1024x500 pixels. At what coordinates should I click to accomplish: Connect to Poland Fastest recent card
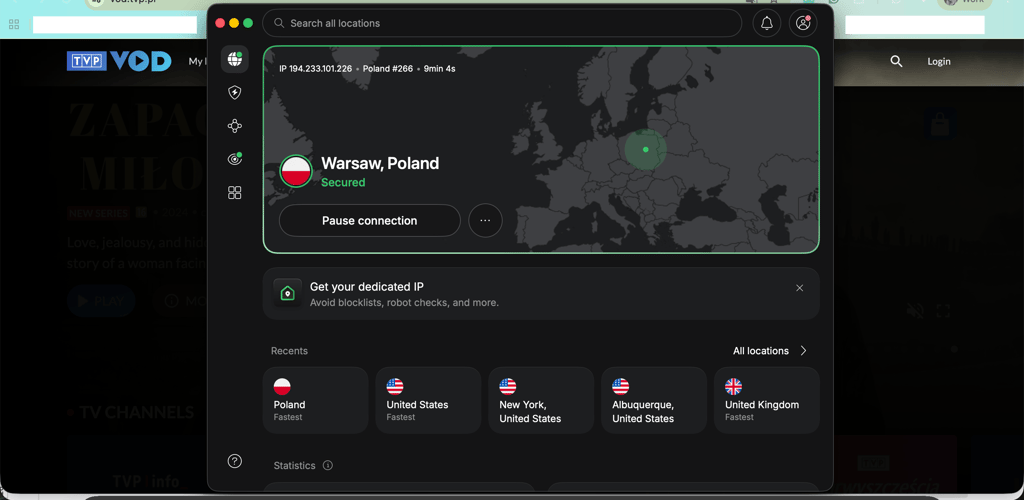[315, 400]
